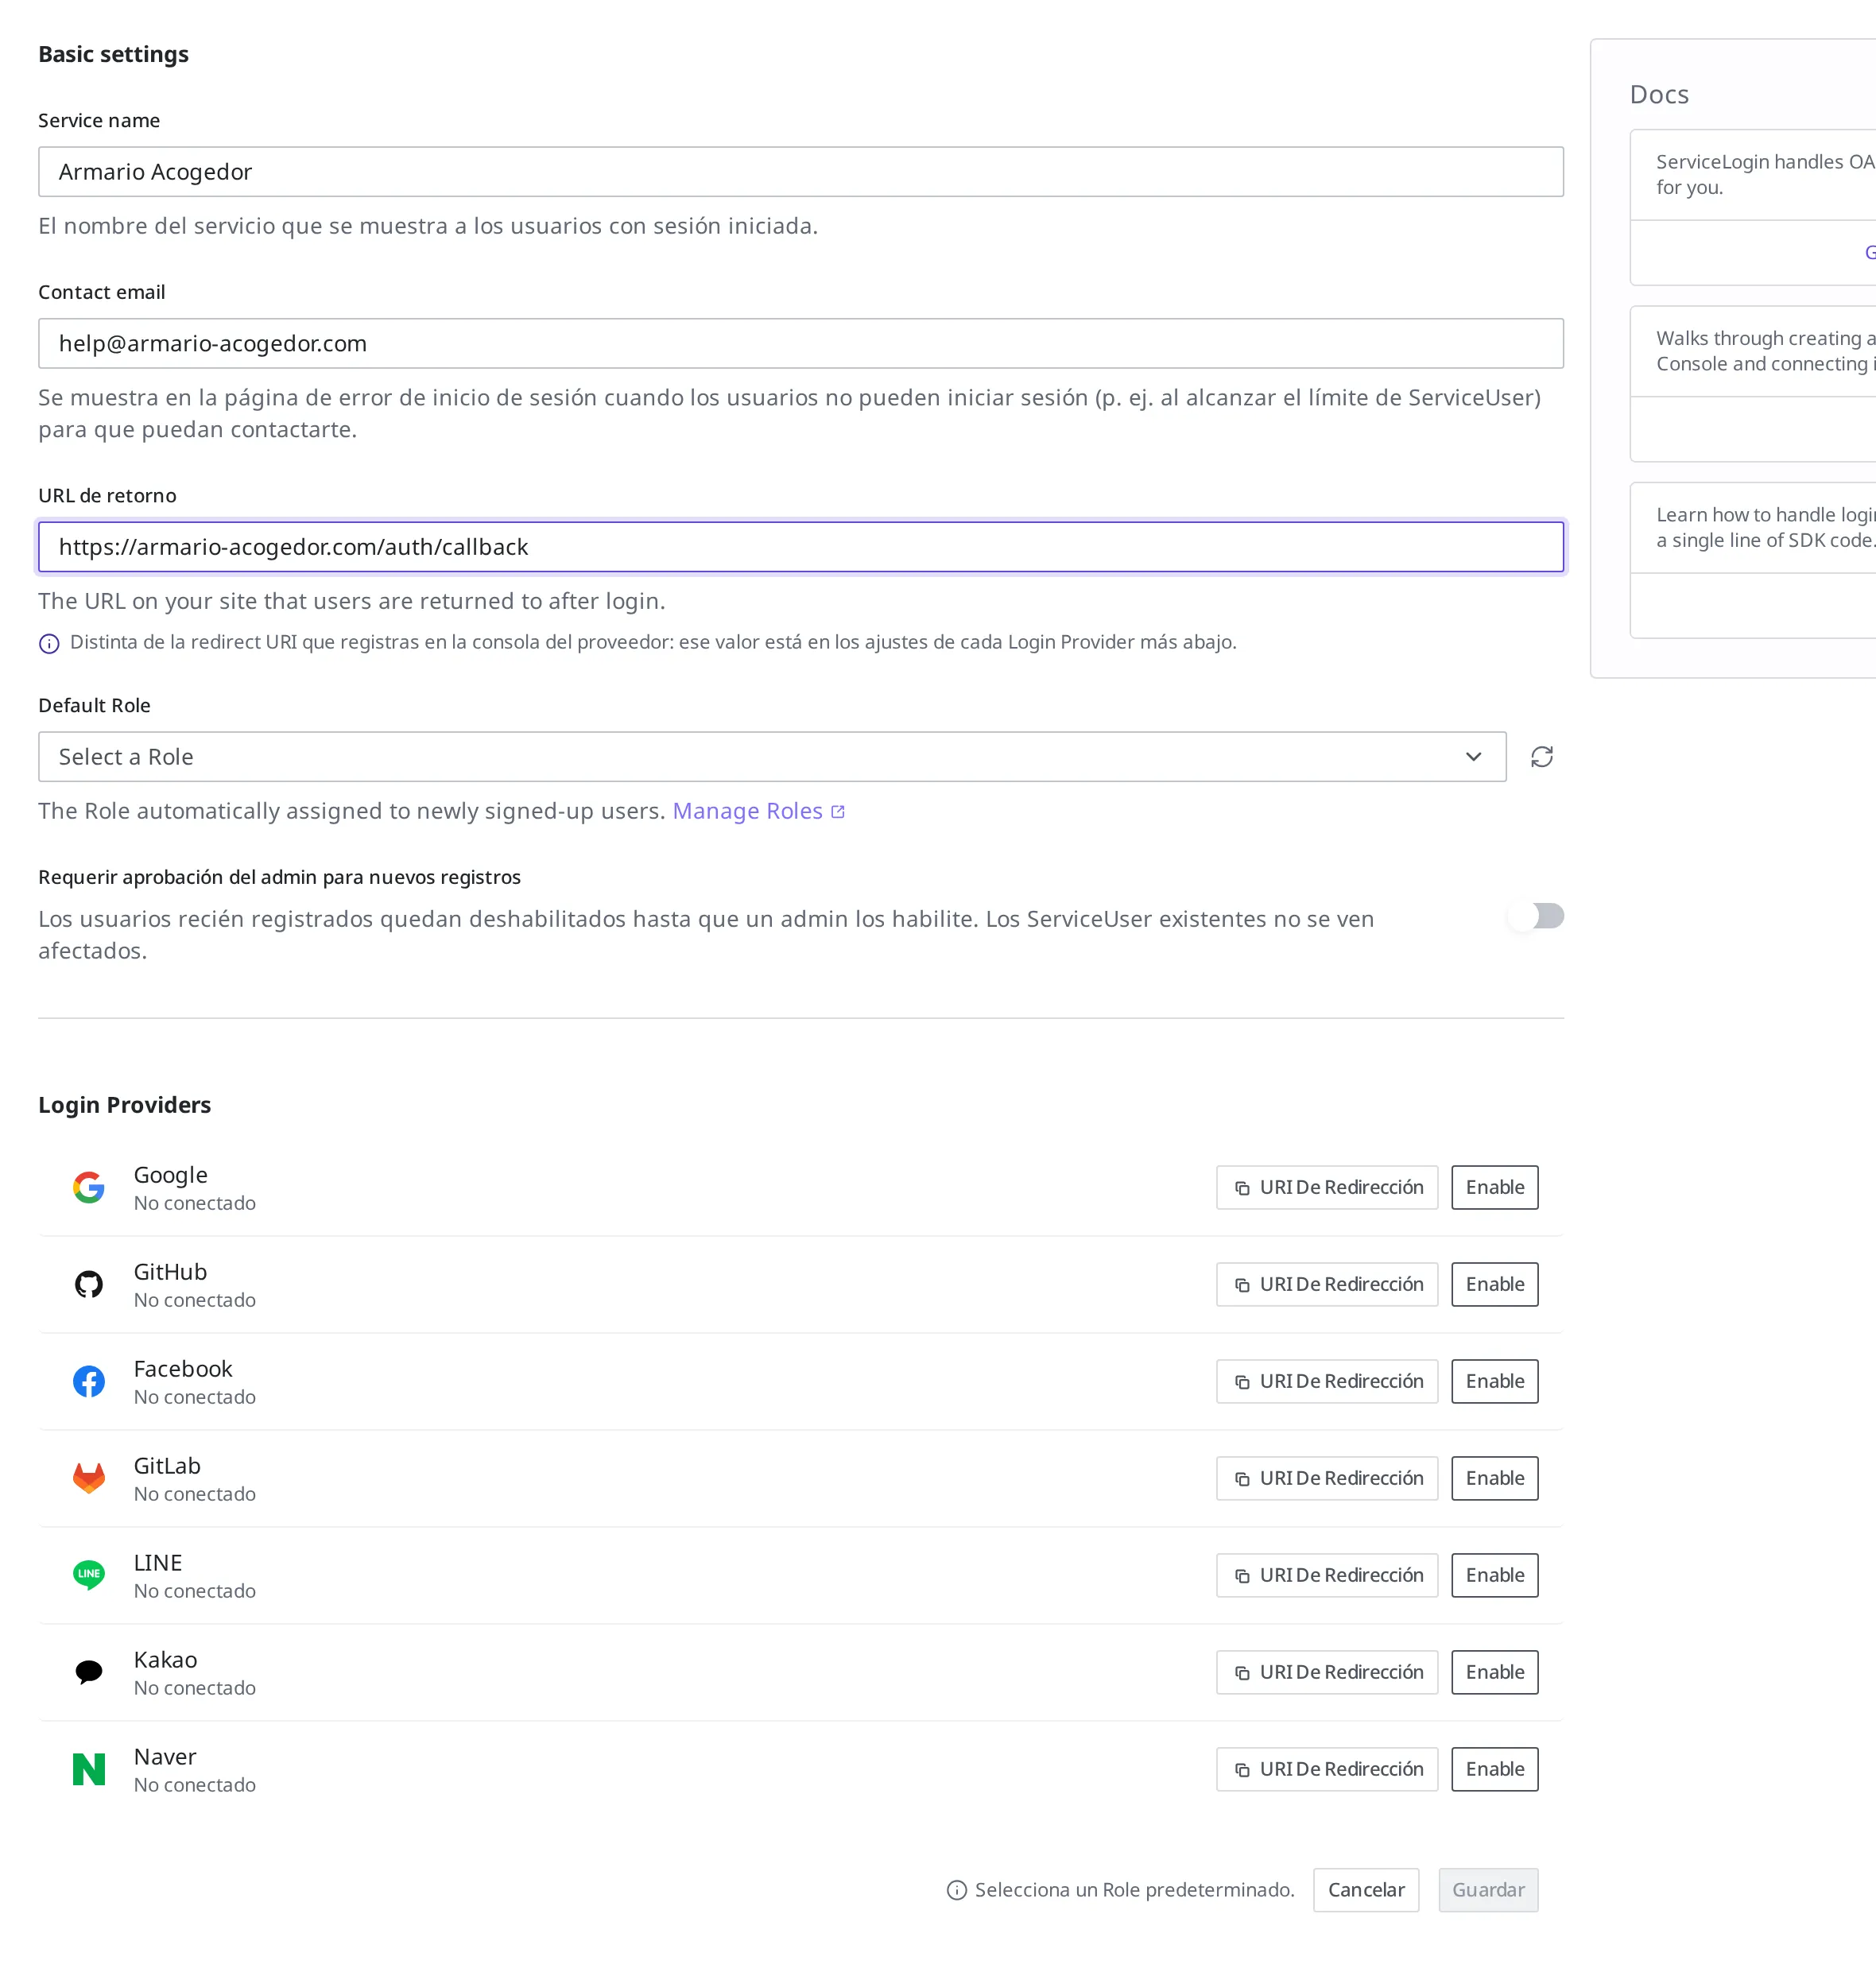The height and width of the screenshot is (1976, 1876).
Task: Focus the Service name field
Action: [801, 172]
